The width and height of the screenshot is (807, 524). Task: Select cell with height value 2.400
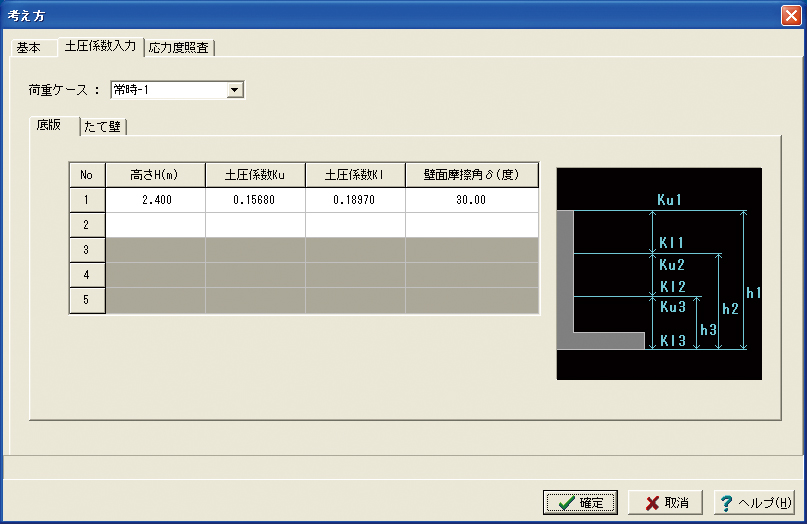[155, 200]
